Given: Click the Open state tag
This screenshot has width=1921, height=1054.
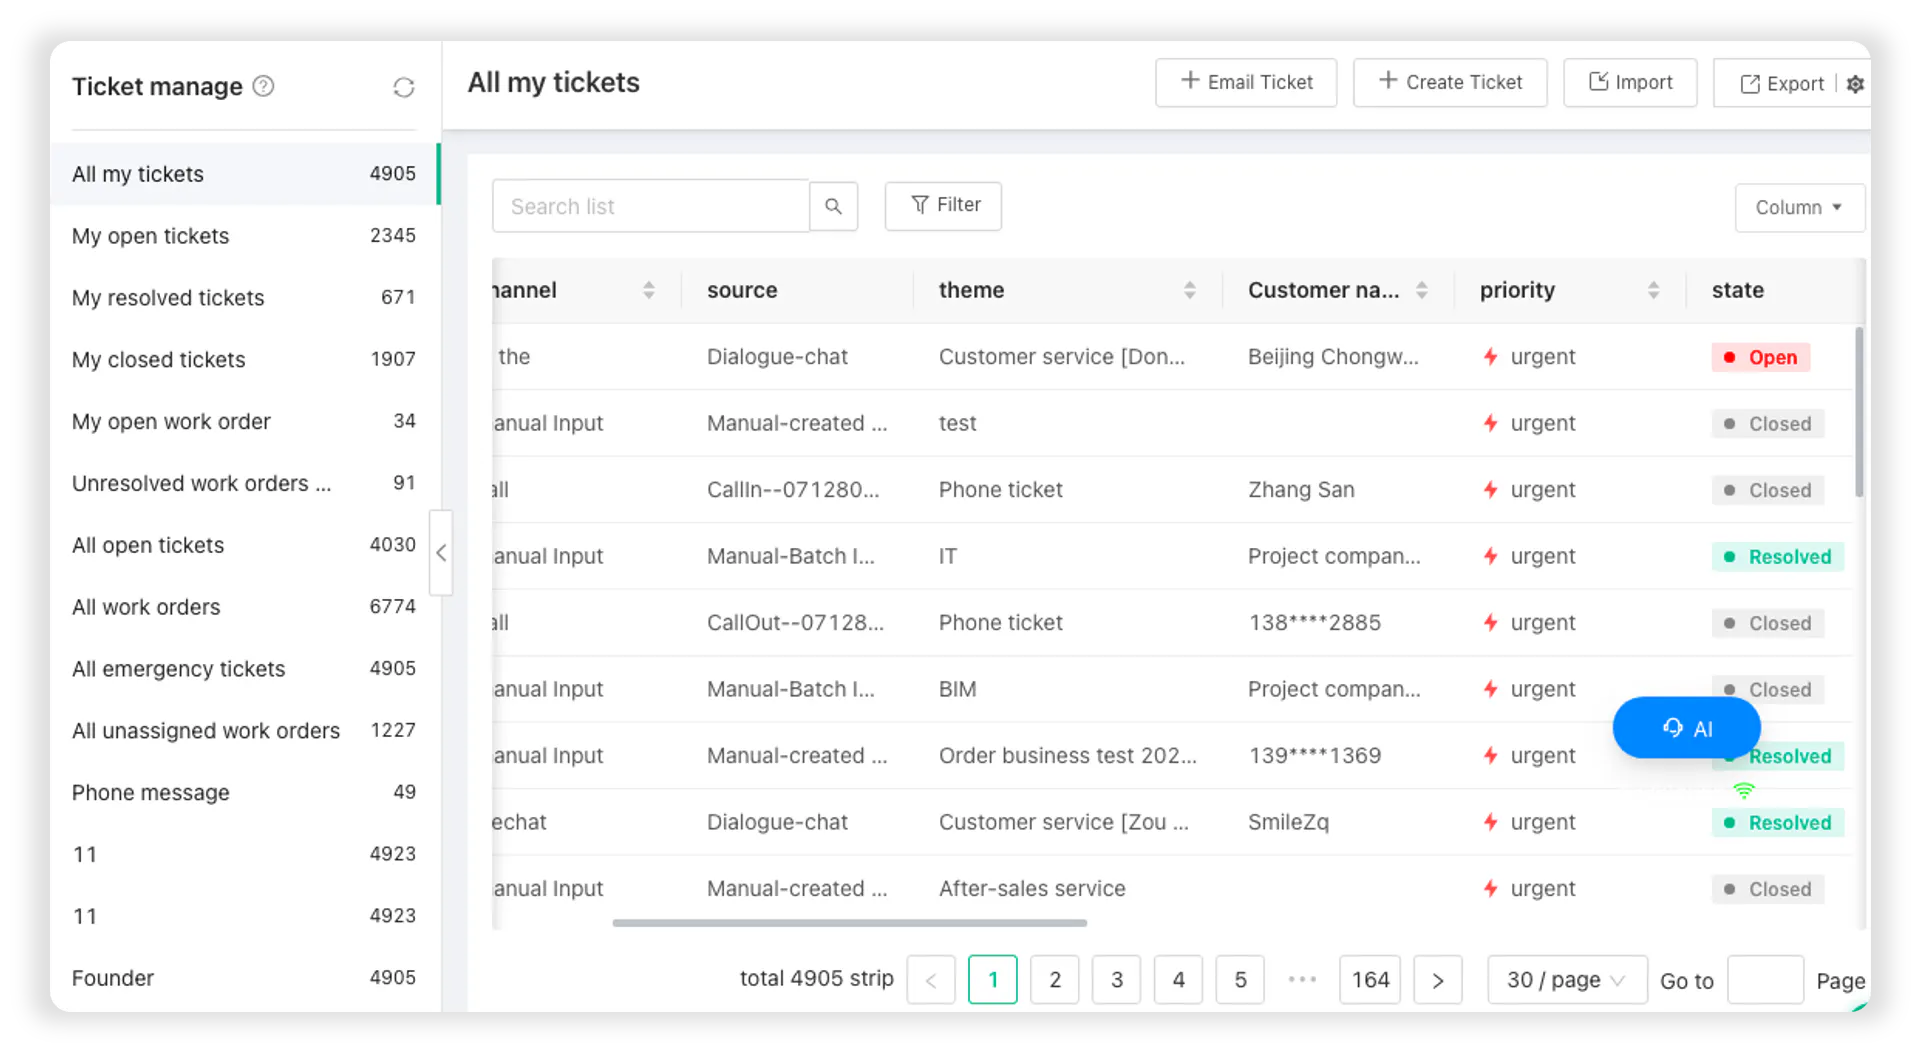Looking at the screenshot, I should click(x=1761, y=357).
